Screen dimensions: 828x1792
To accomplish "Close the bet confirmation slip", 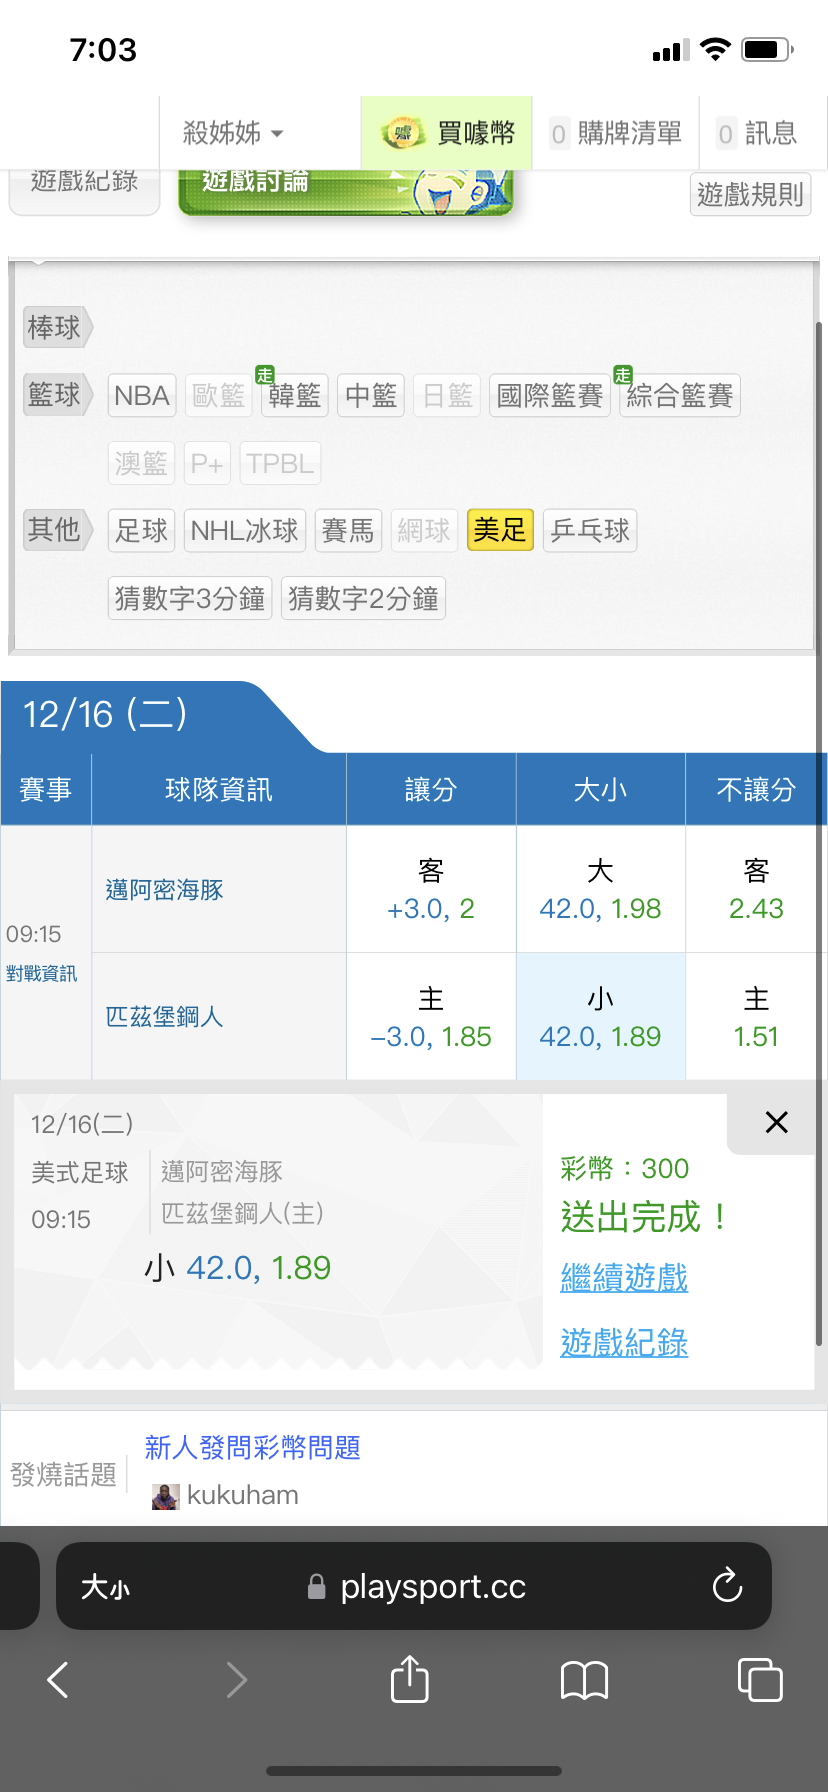I will (x=776, y=1122).
